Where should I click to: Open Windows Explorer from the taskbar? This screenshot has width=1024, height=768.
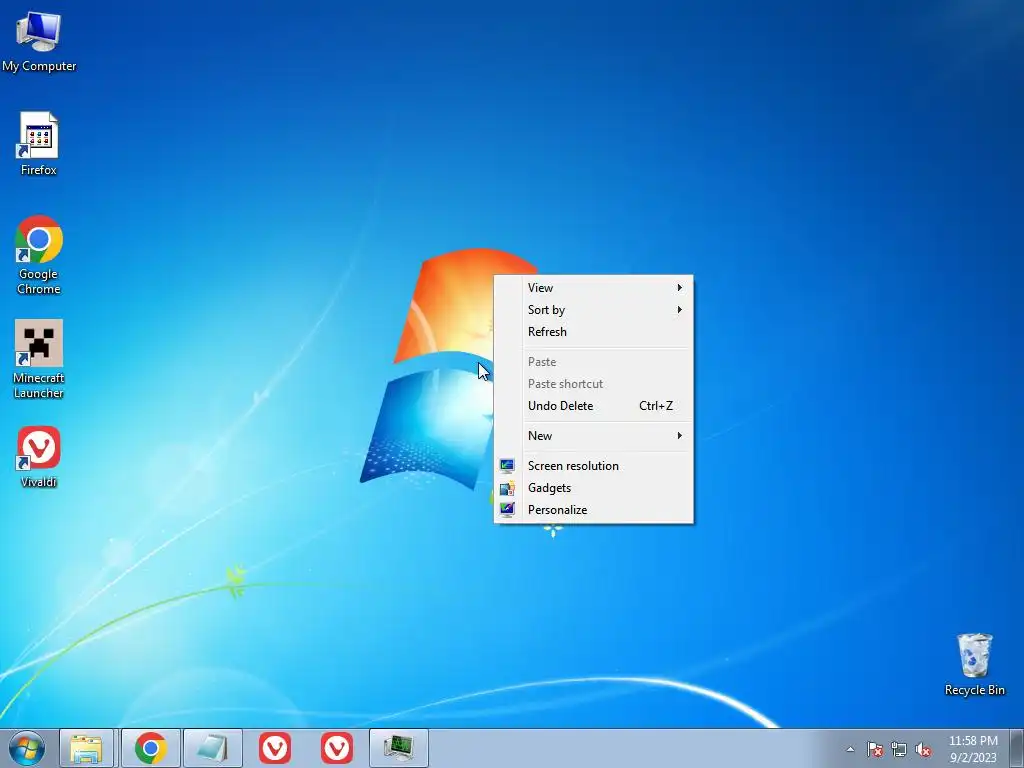[x=87, y=748]
